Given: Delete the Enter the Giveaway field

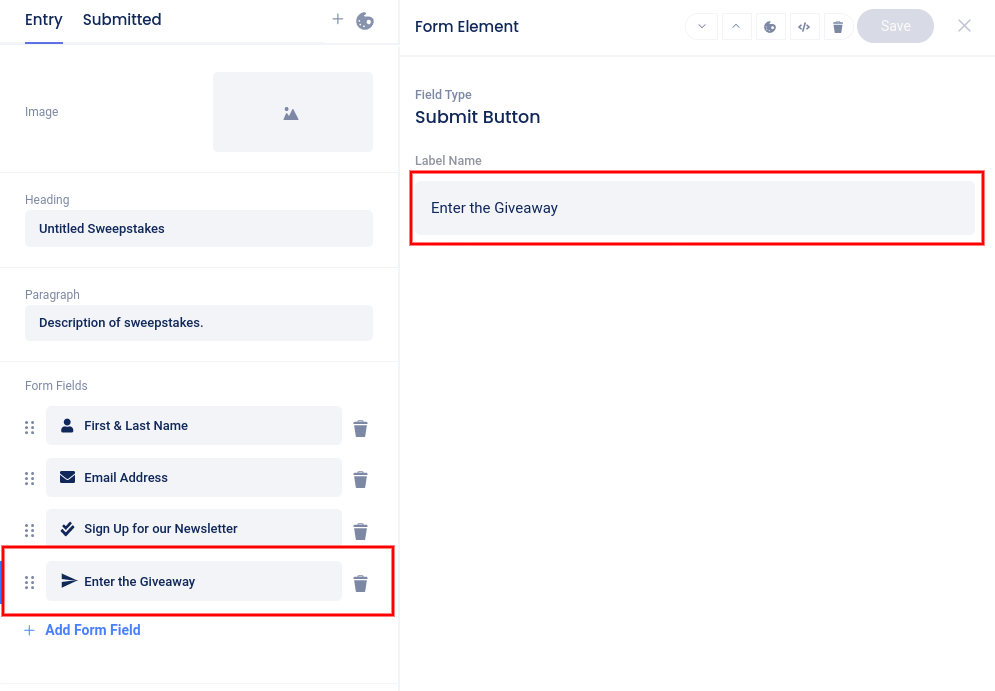Looking at the screenshot, I should [360, 583].
